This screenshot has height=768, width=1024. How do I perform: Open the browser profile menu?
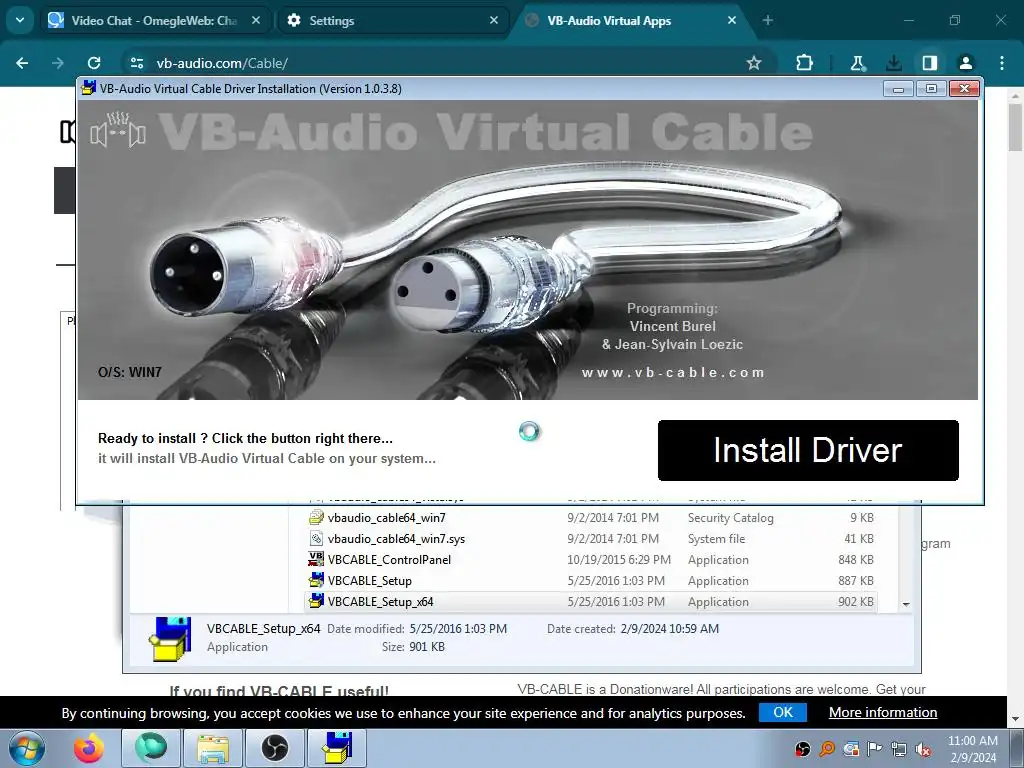pyautogui.click(x=965, y=63)
